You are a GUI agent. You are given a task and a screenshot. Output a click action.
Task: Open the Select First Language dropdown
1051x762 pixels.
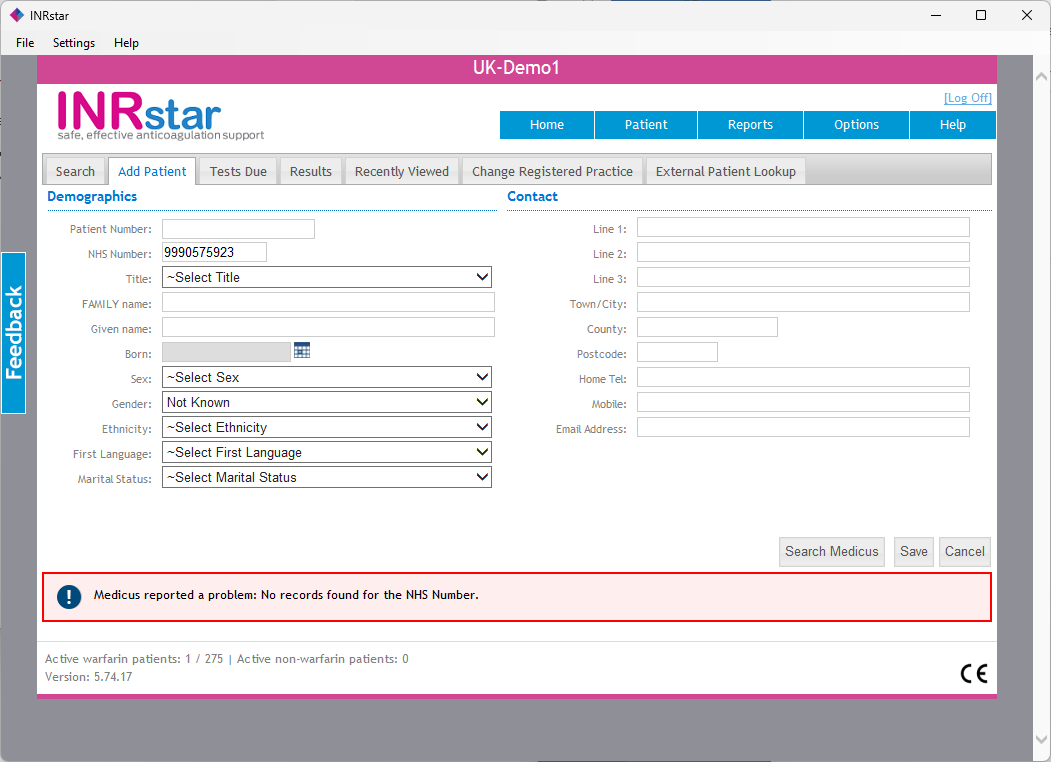point(326,452)
